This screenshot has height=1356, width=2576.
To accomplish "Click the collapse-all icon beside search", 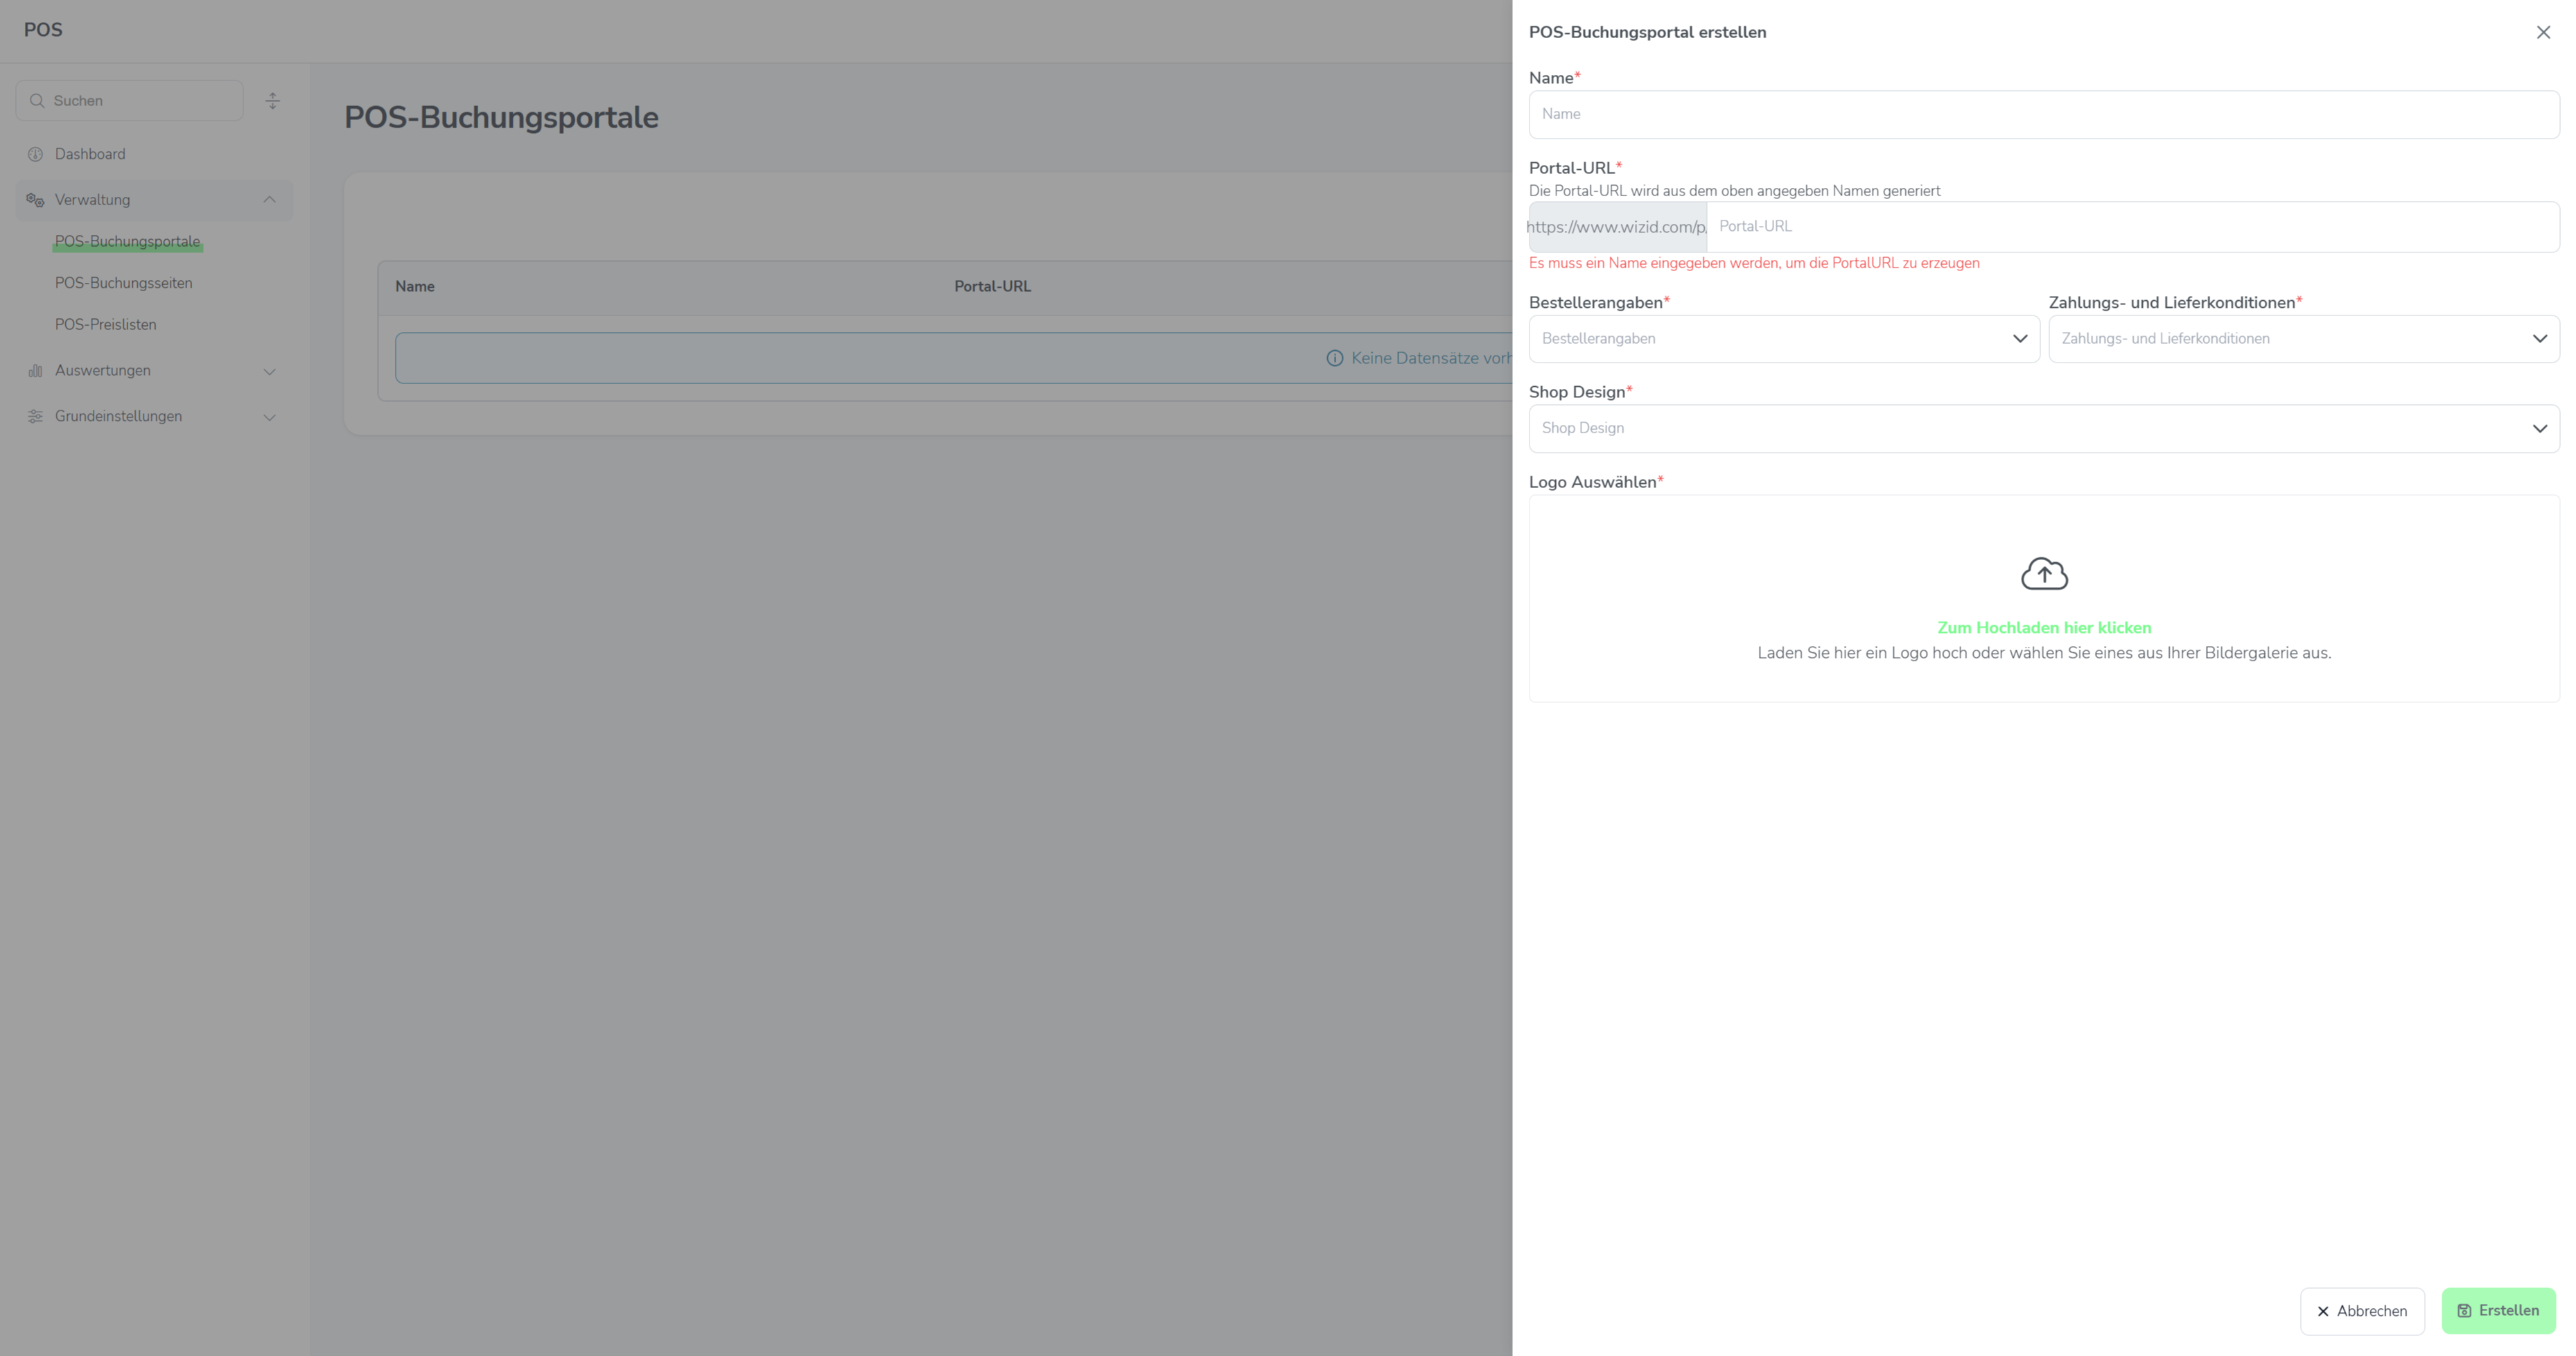I will coord(272,101).
